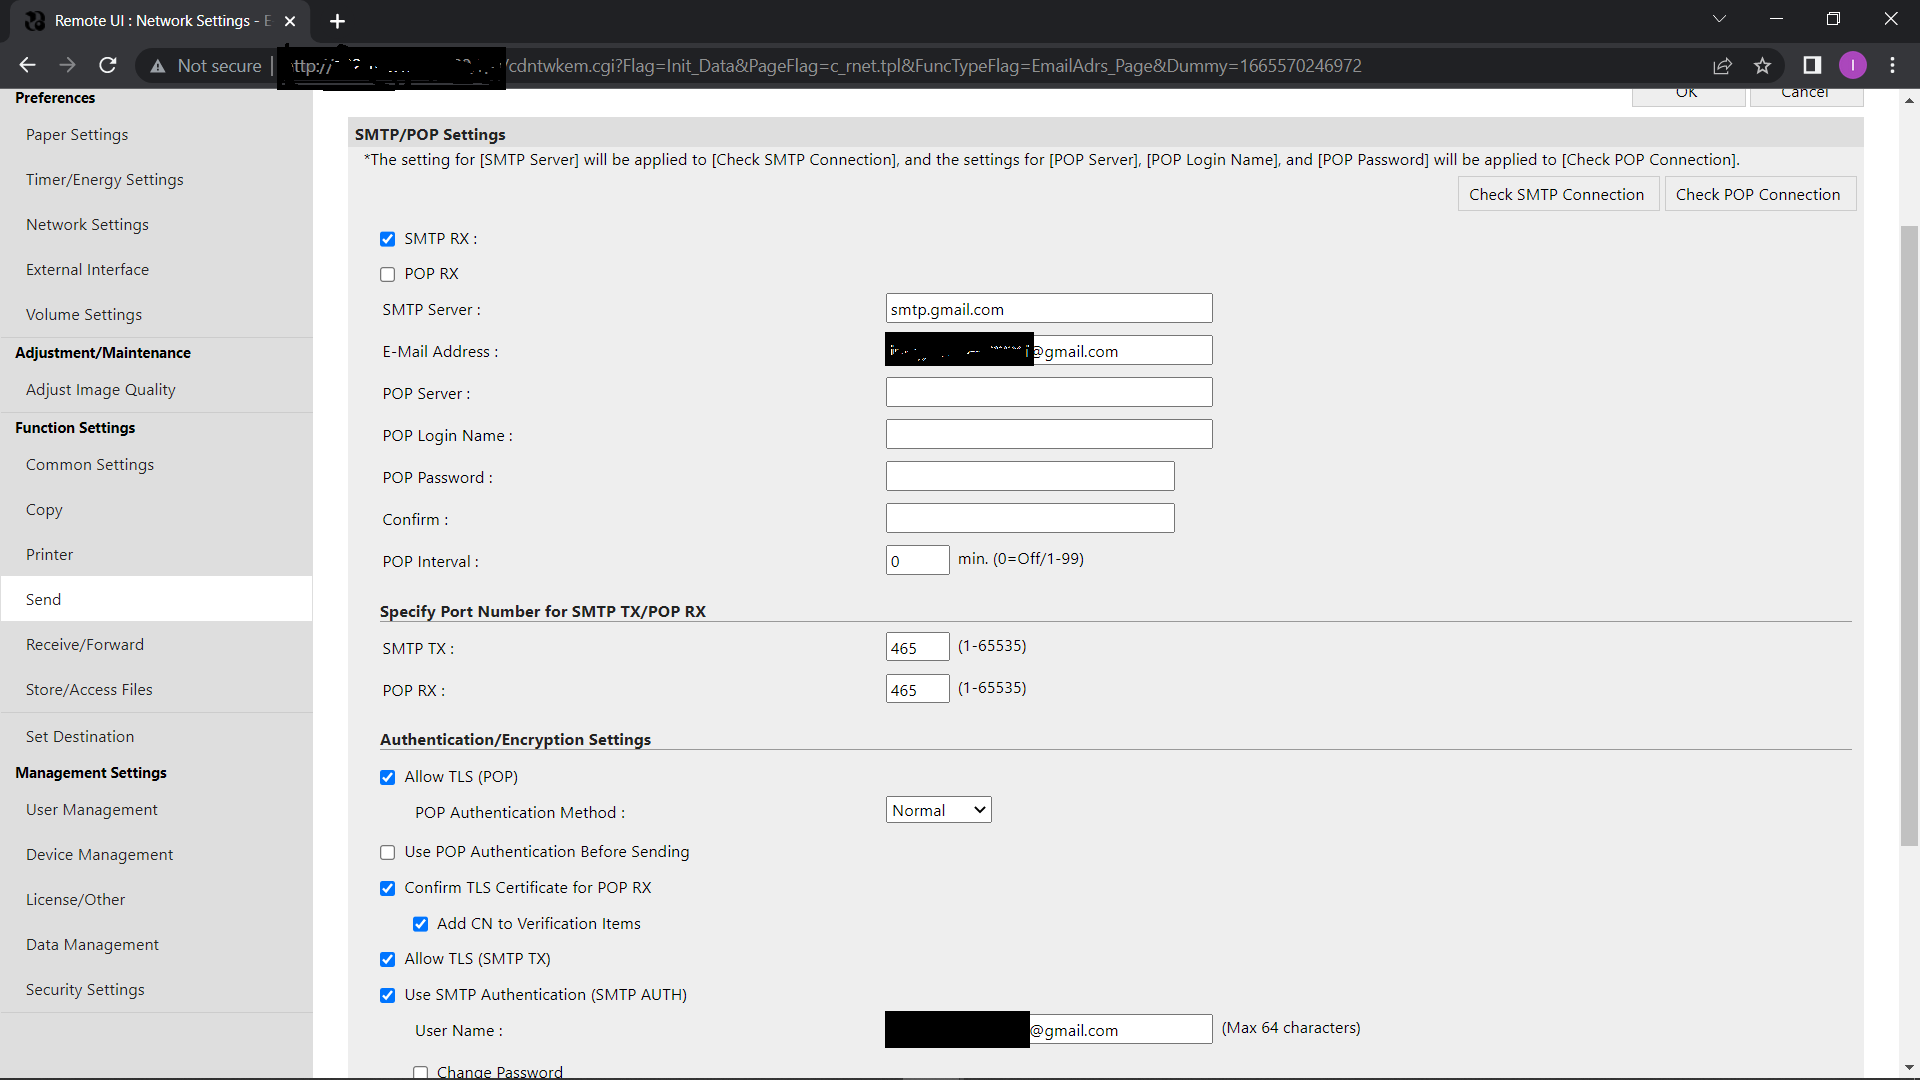This screenshot has width=1920, height=1080.
Task: Reload the page with refresh icon
Action: pyautogui.click(x=108, y=65)
